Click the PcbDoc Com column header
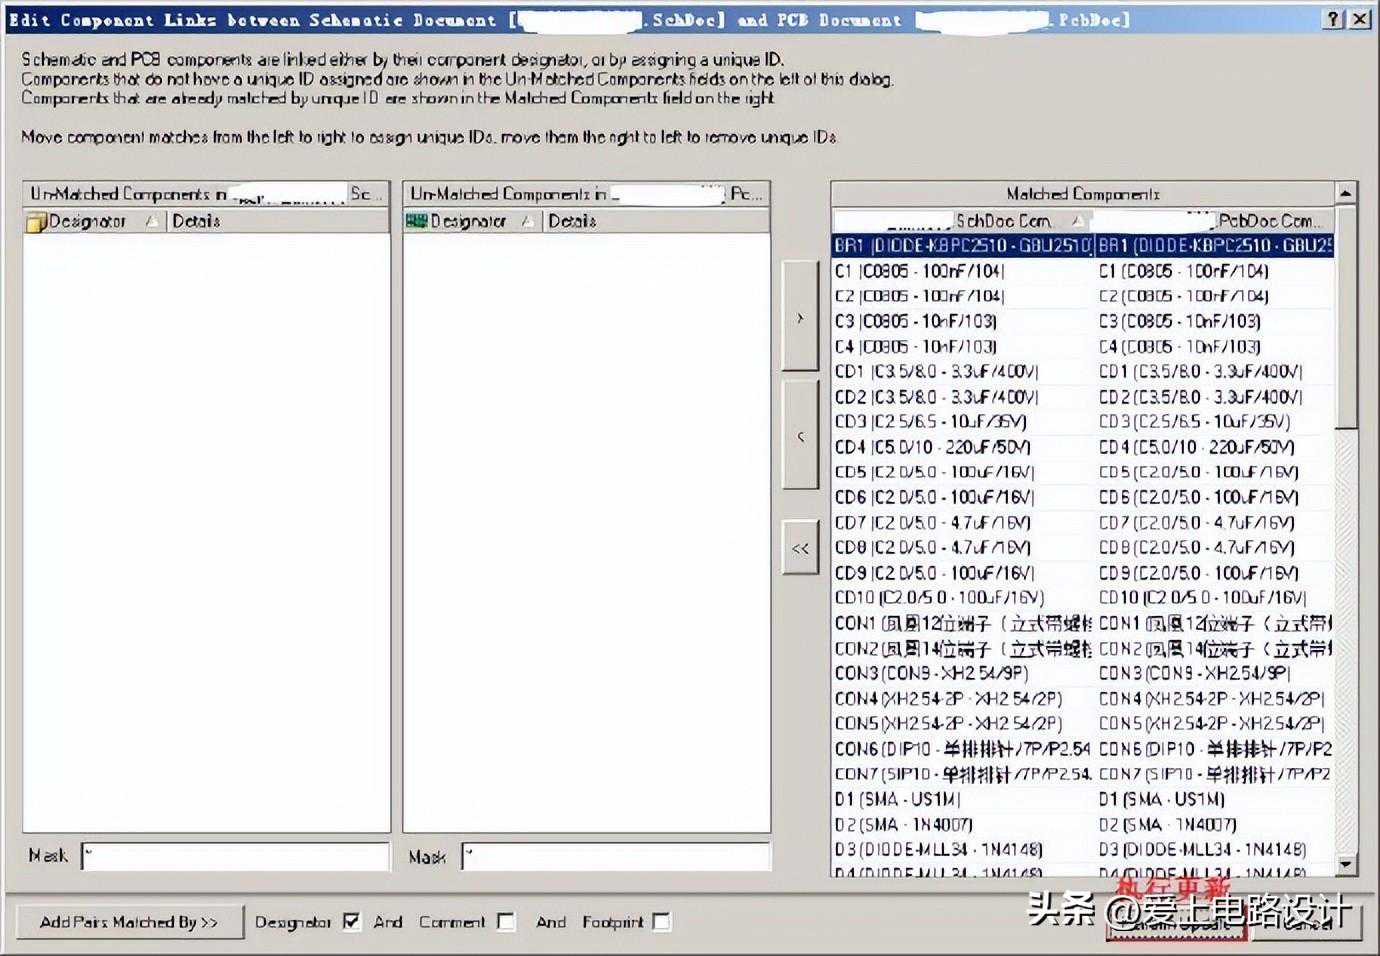The height and width of the screenshot is (956, 1380). tap(1215, 220)
